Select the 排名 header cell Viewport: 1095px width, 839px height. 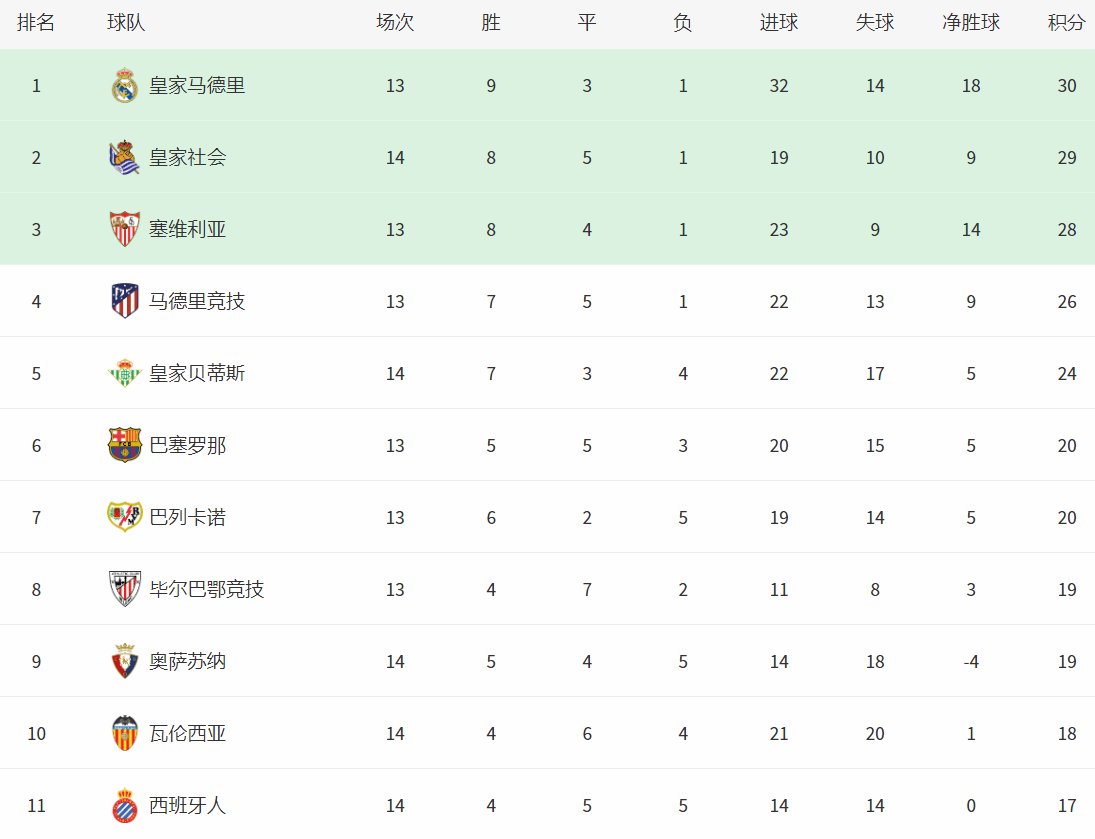click(x=36, y=22)
